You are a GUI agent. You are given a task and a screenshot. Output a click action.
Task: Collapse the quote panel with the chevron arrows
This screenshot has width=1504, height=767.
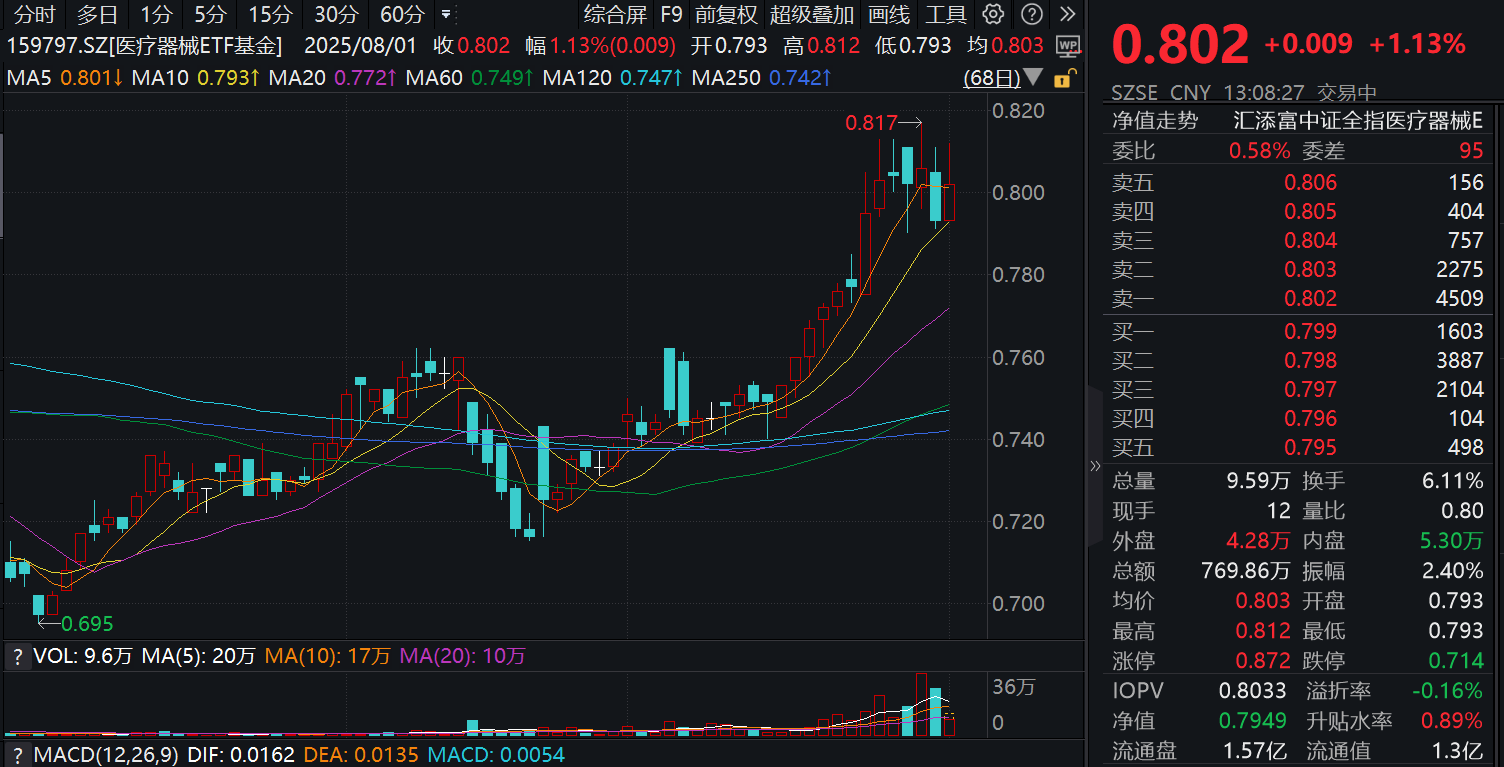1096,465
